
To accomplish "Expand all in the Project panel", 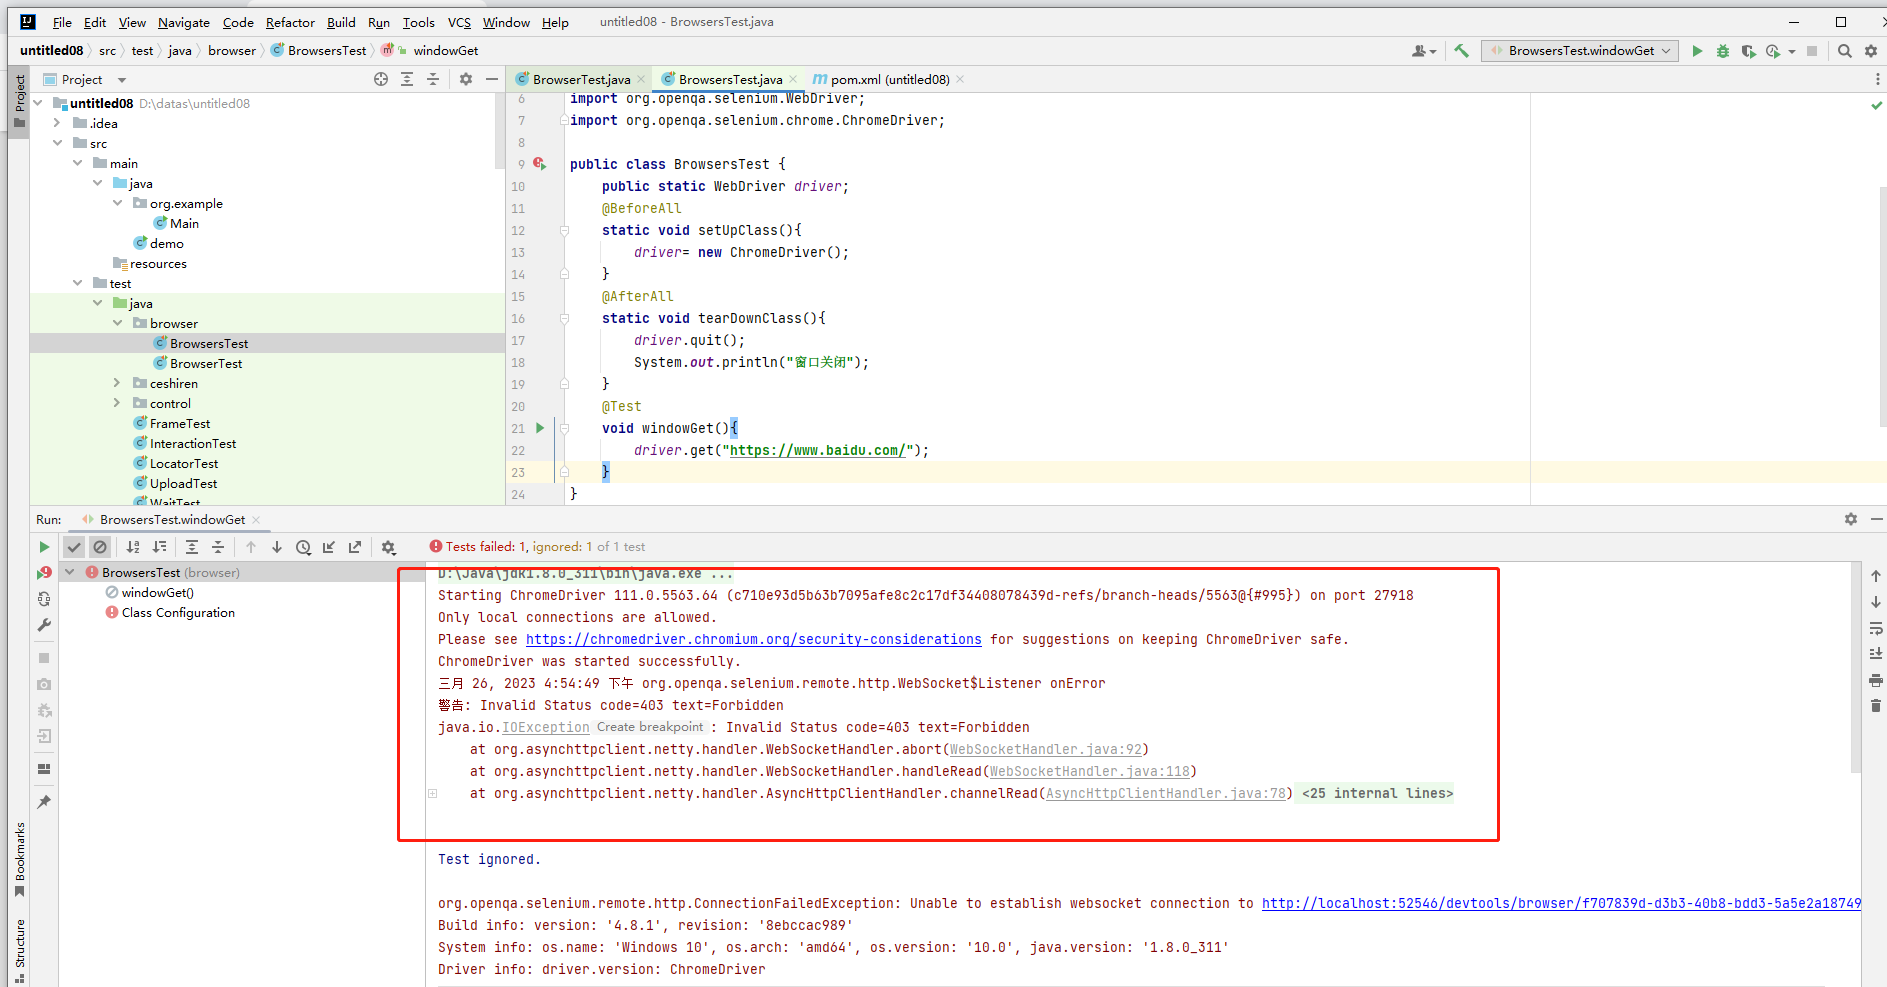I will point(407,79).
